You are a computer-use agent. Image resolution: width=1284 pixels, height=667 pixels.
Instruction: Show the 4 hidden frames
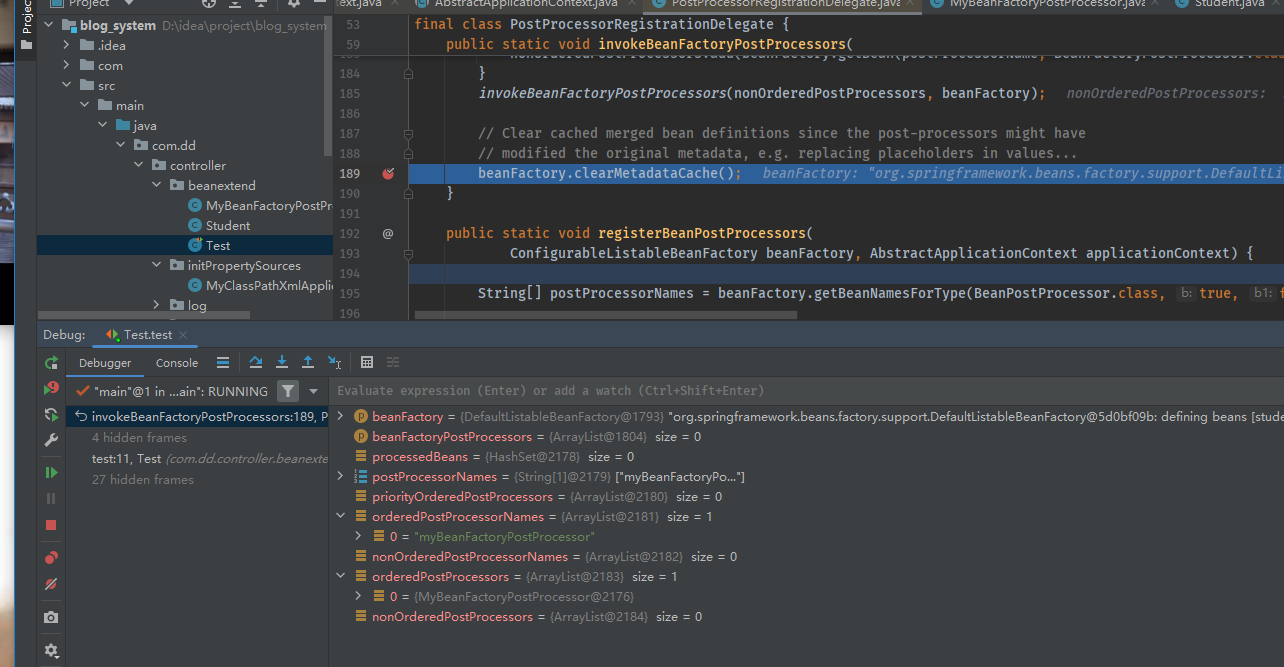tap(139, 438)
